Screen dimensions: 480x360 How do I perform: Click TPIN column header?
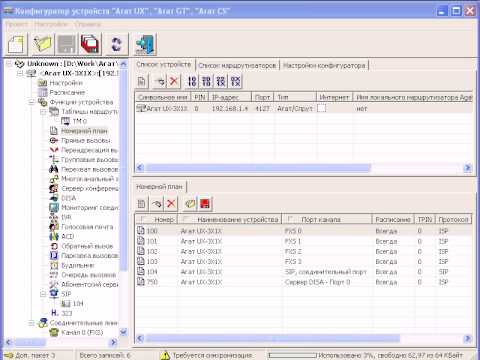pos(425,219)
